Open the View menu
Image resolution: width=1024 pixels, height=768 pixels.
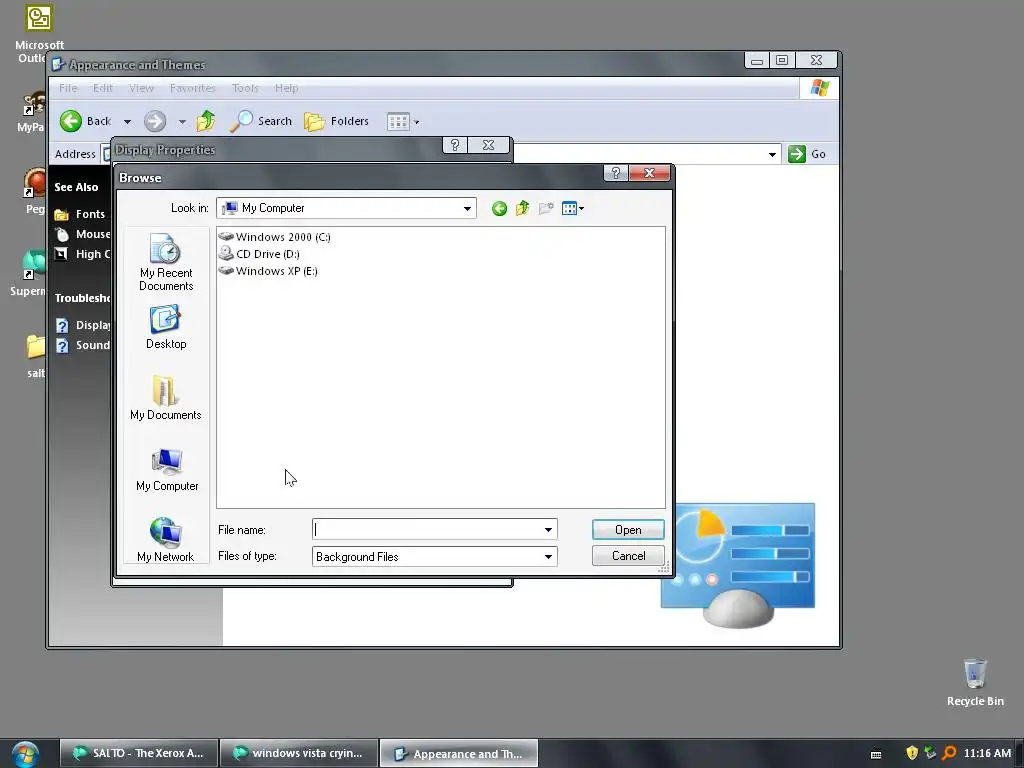coord(141,88)
